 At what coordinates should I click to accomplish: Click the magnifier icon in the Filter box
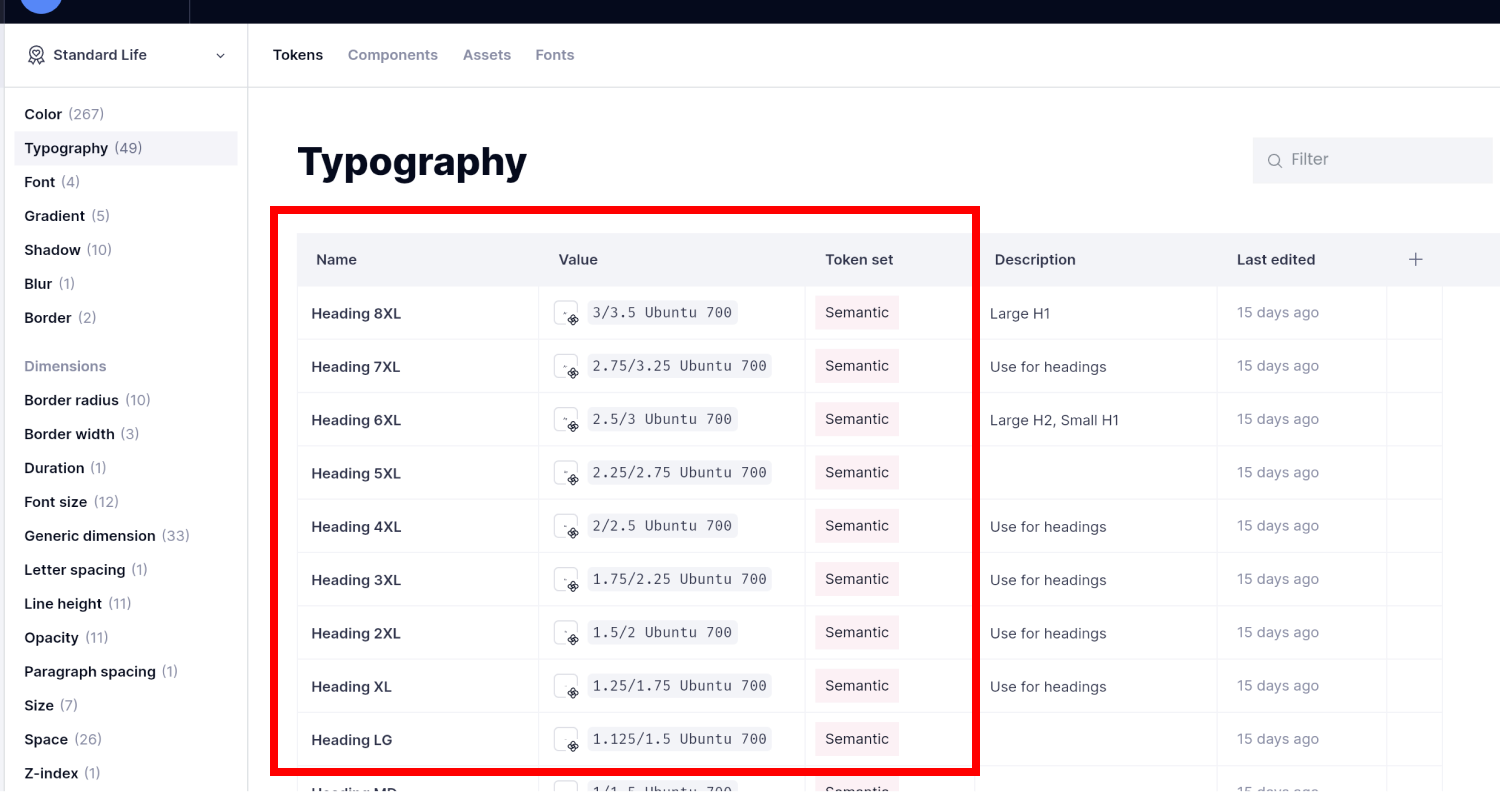click(x=1274, y=160)
